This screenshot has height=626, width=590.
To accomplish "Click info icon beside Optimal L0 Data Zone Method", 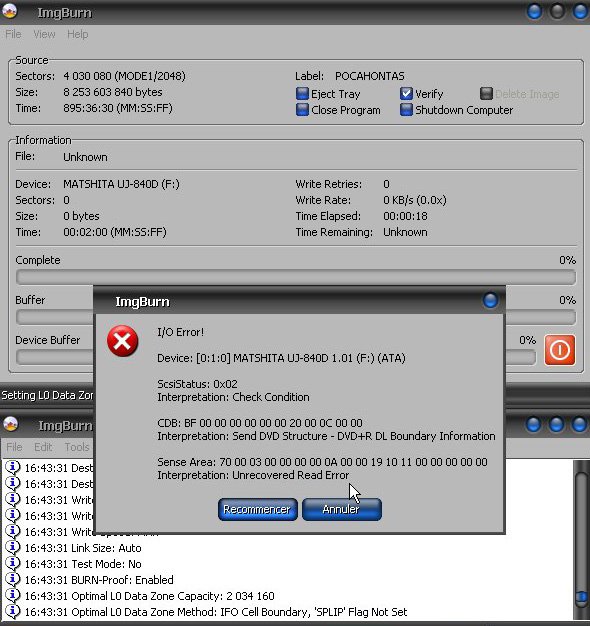I will (x=13, y=611).
